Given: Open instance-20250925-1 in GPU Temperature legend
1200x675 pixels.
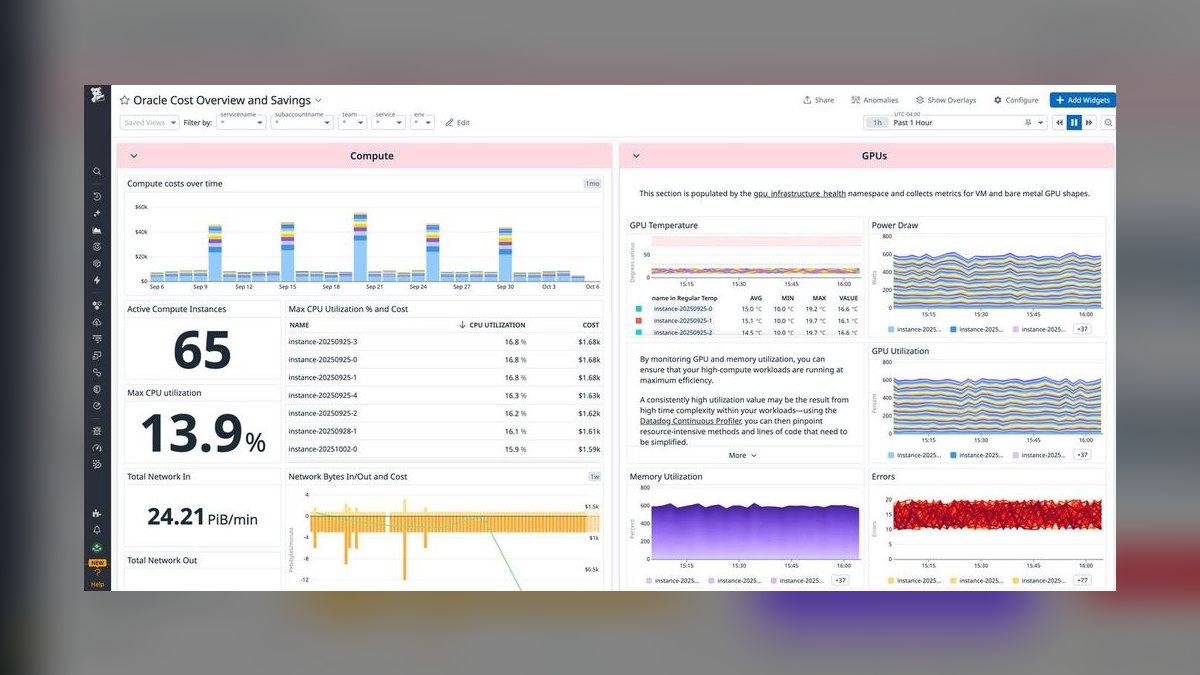Looking at the screenshot, I should (683, 321).
